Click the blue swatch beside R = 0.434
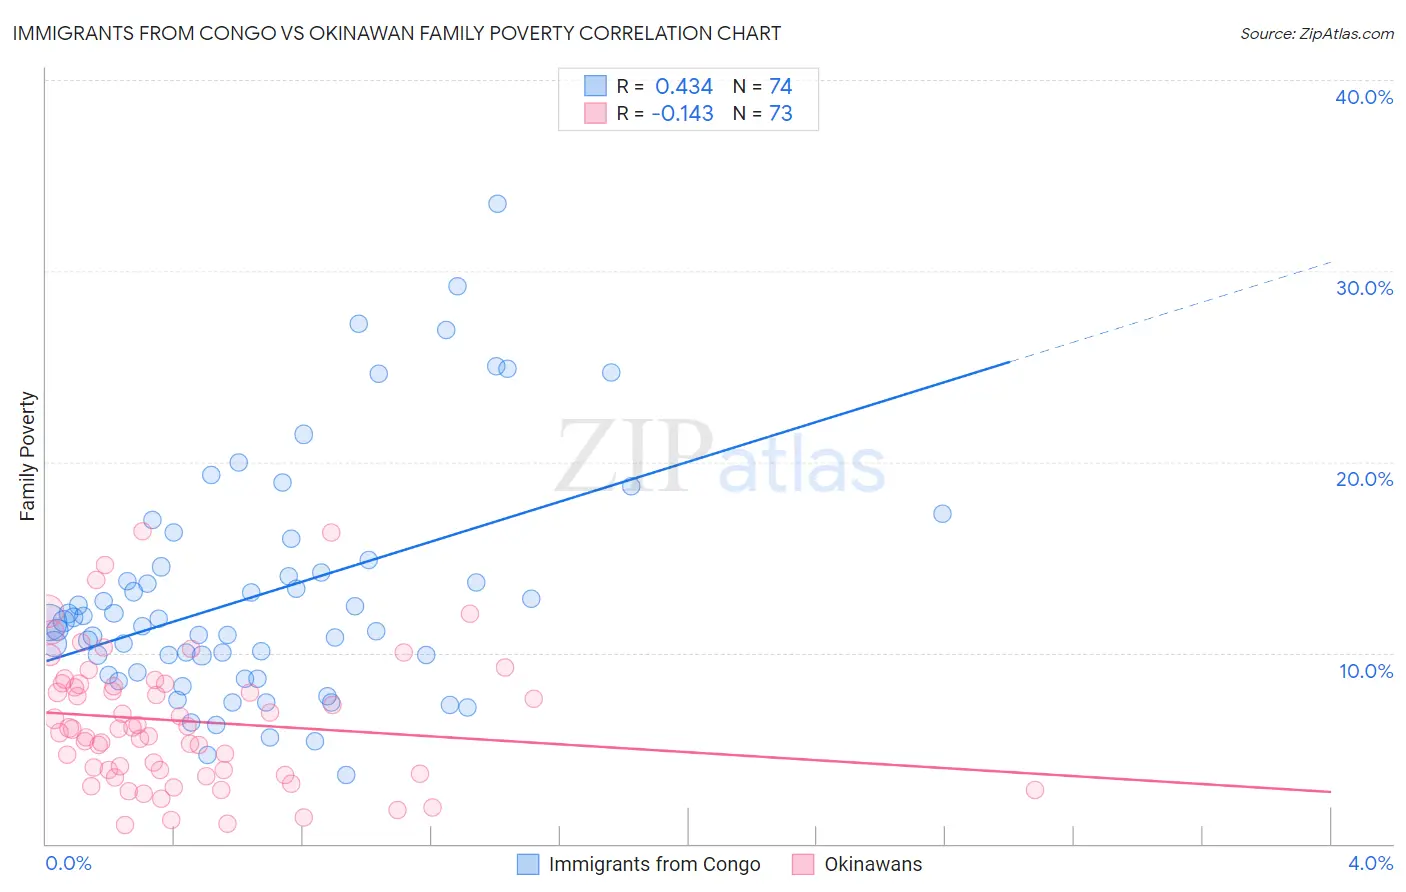Image resolution: width=1406 pixels, height=892 pixels. point(595,86)
